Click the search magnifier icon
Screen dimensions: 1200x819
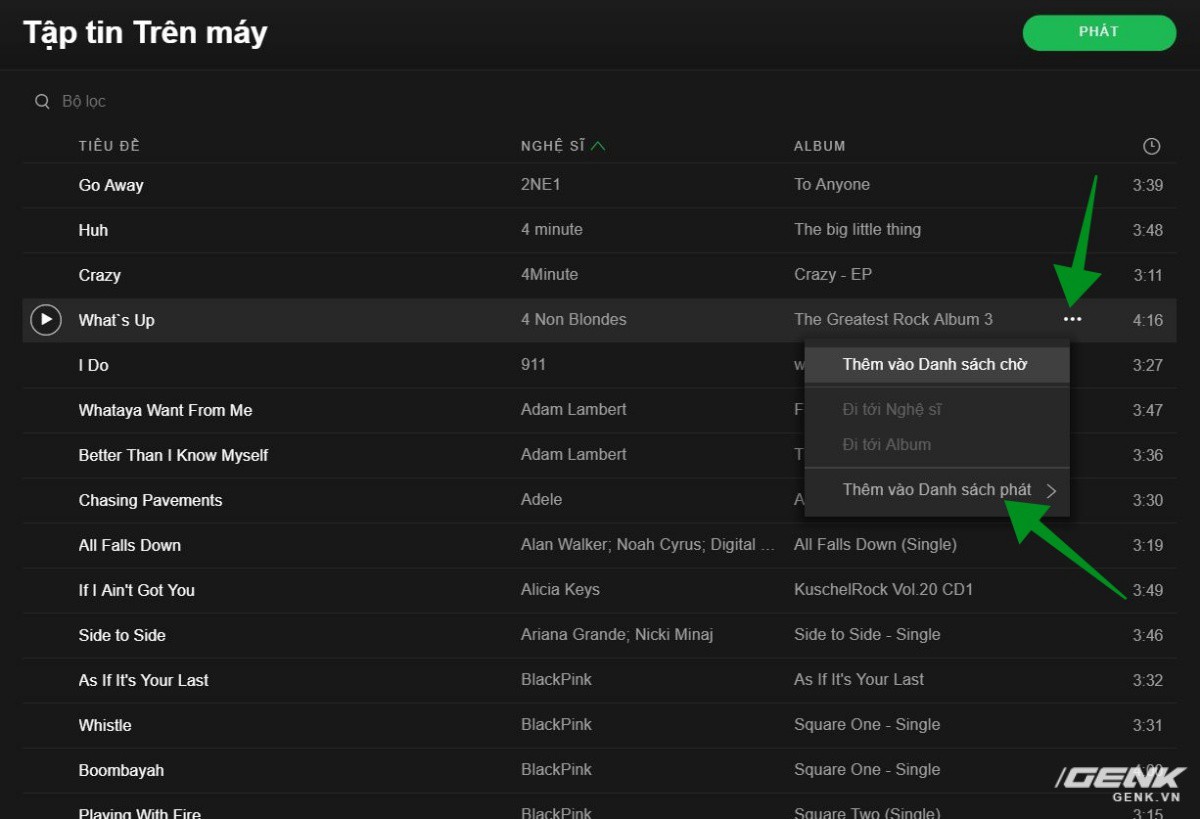tap(42, 101)
